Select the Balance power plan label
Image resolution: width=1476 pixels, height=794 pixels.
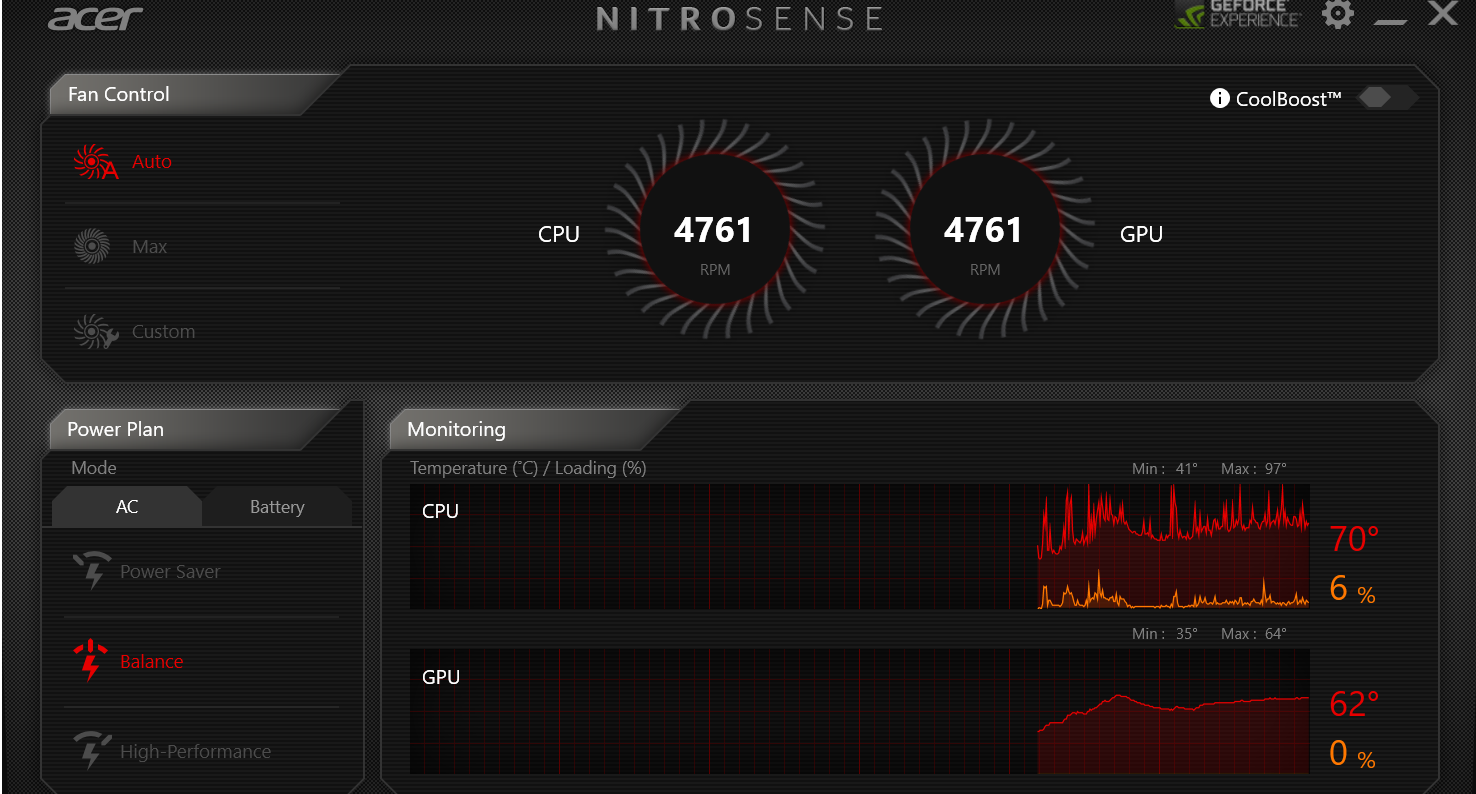(x=152, y=662)
